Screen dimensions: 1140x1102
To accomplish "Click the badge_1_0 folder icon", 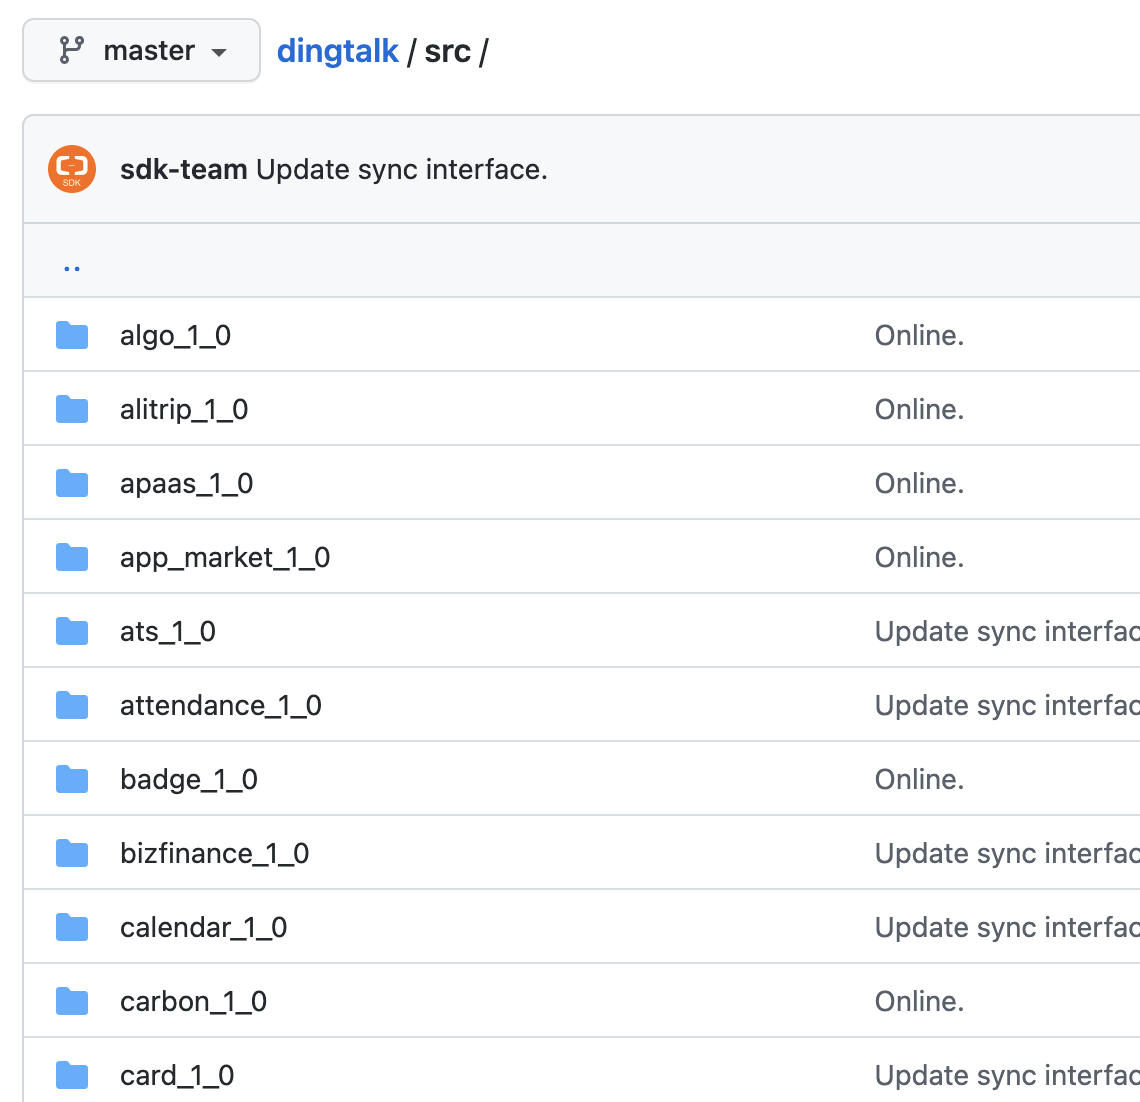I will click(x=72, y=780).
